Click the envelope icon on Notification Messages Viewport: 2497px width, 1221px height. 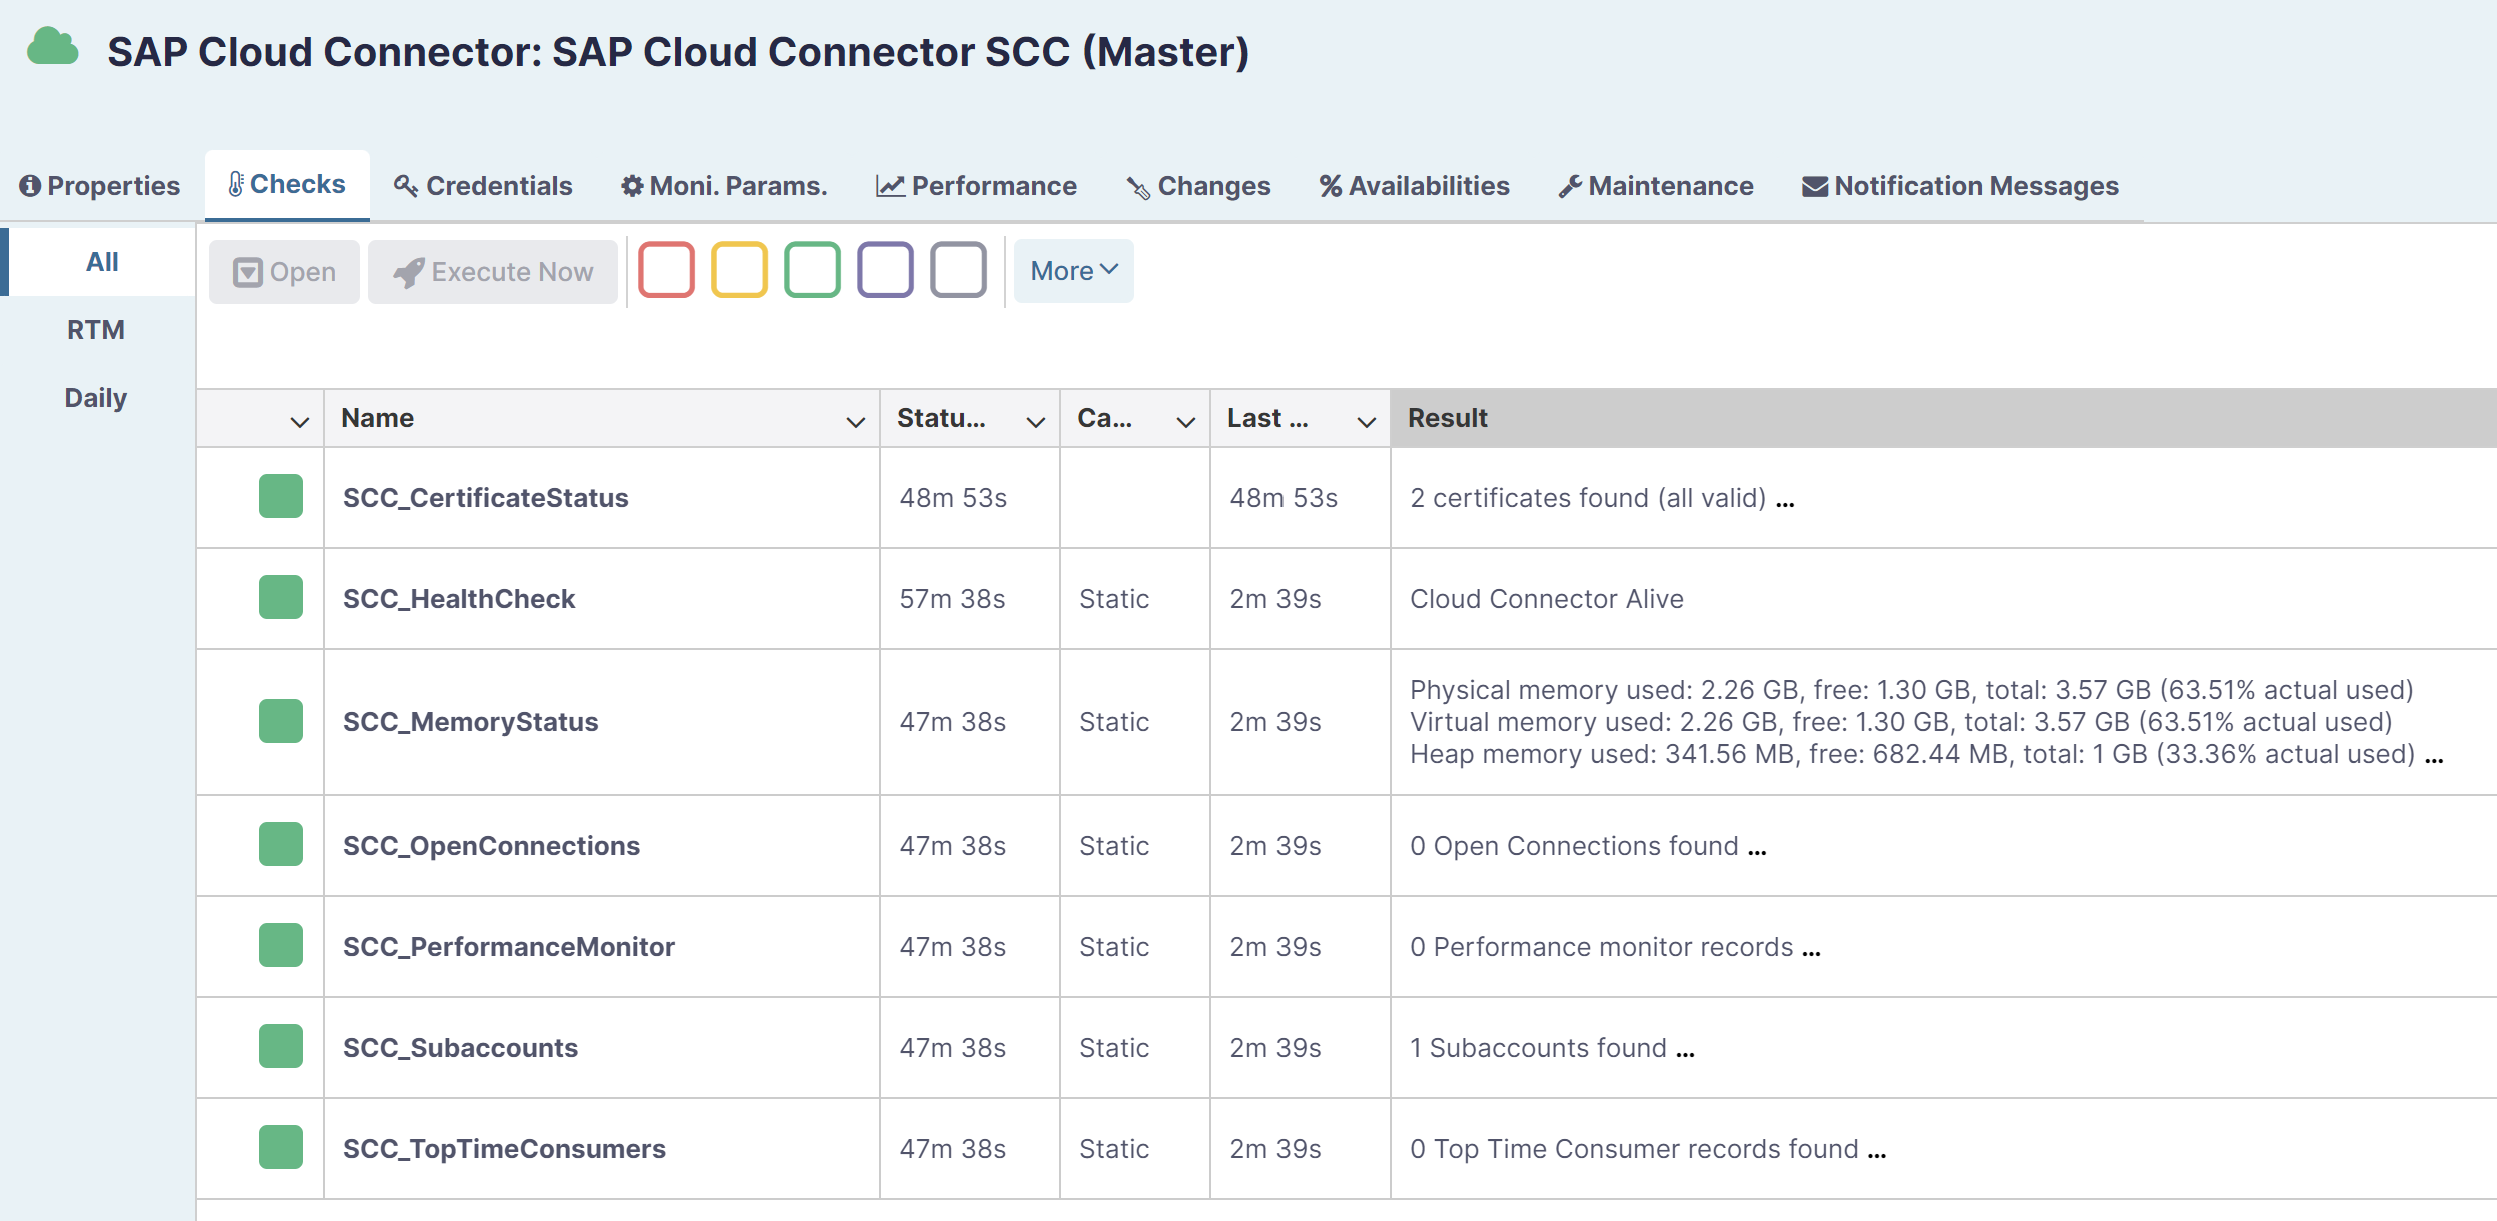click(1813, 185)
